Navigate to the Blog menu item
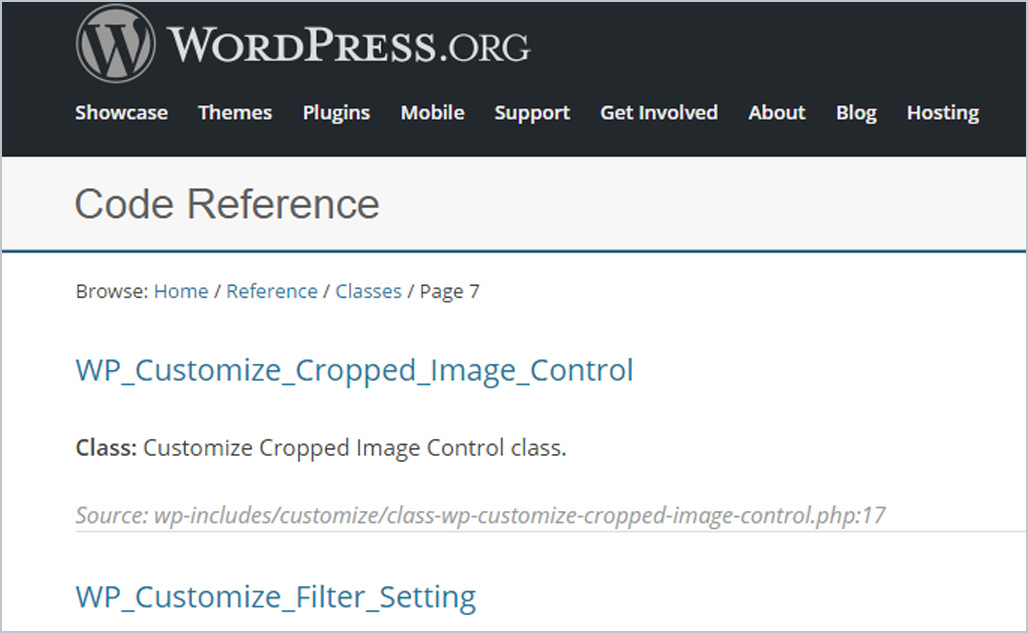The height and width of the screenshot is (633, 1028). pyautogui.click(x=856, y=113)
